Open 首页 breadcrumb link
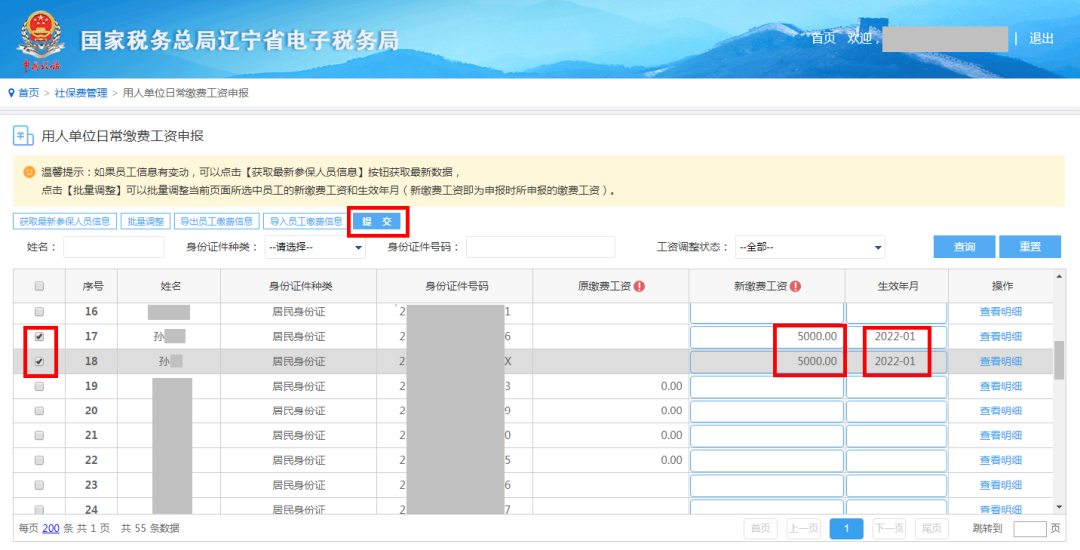The width and height of the screenshot is (1080, 550). [x=28, y=93]
